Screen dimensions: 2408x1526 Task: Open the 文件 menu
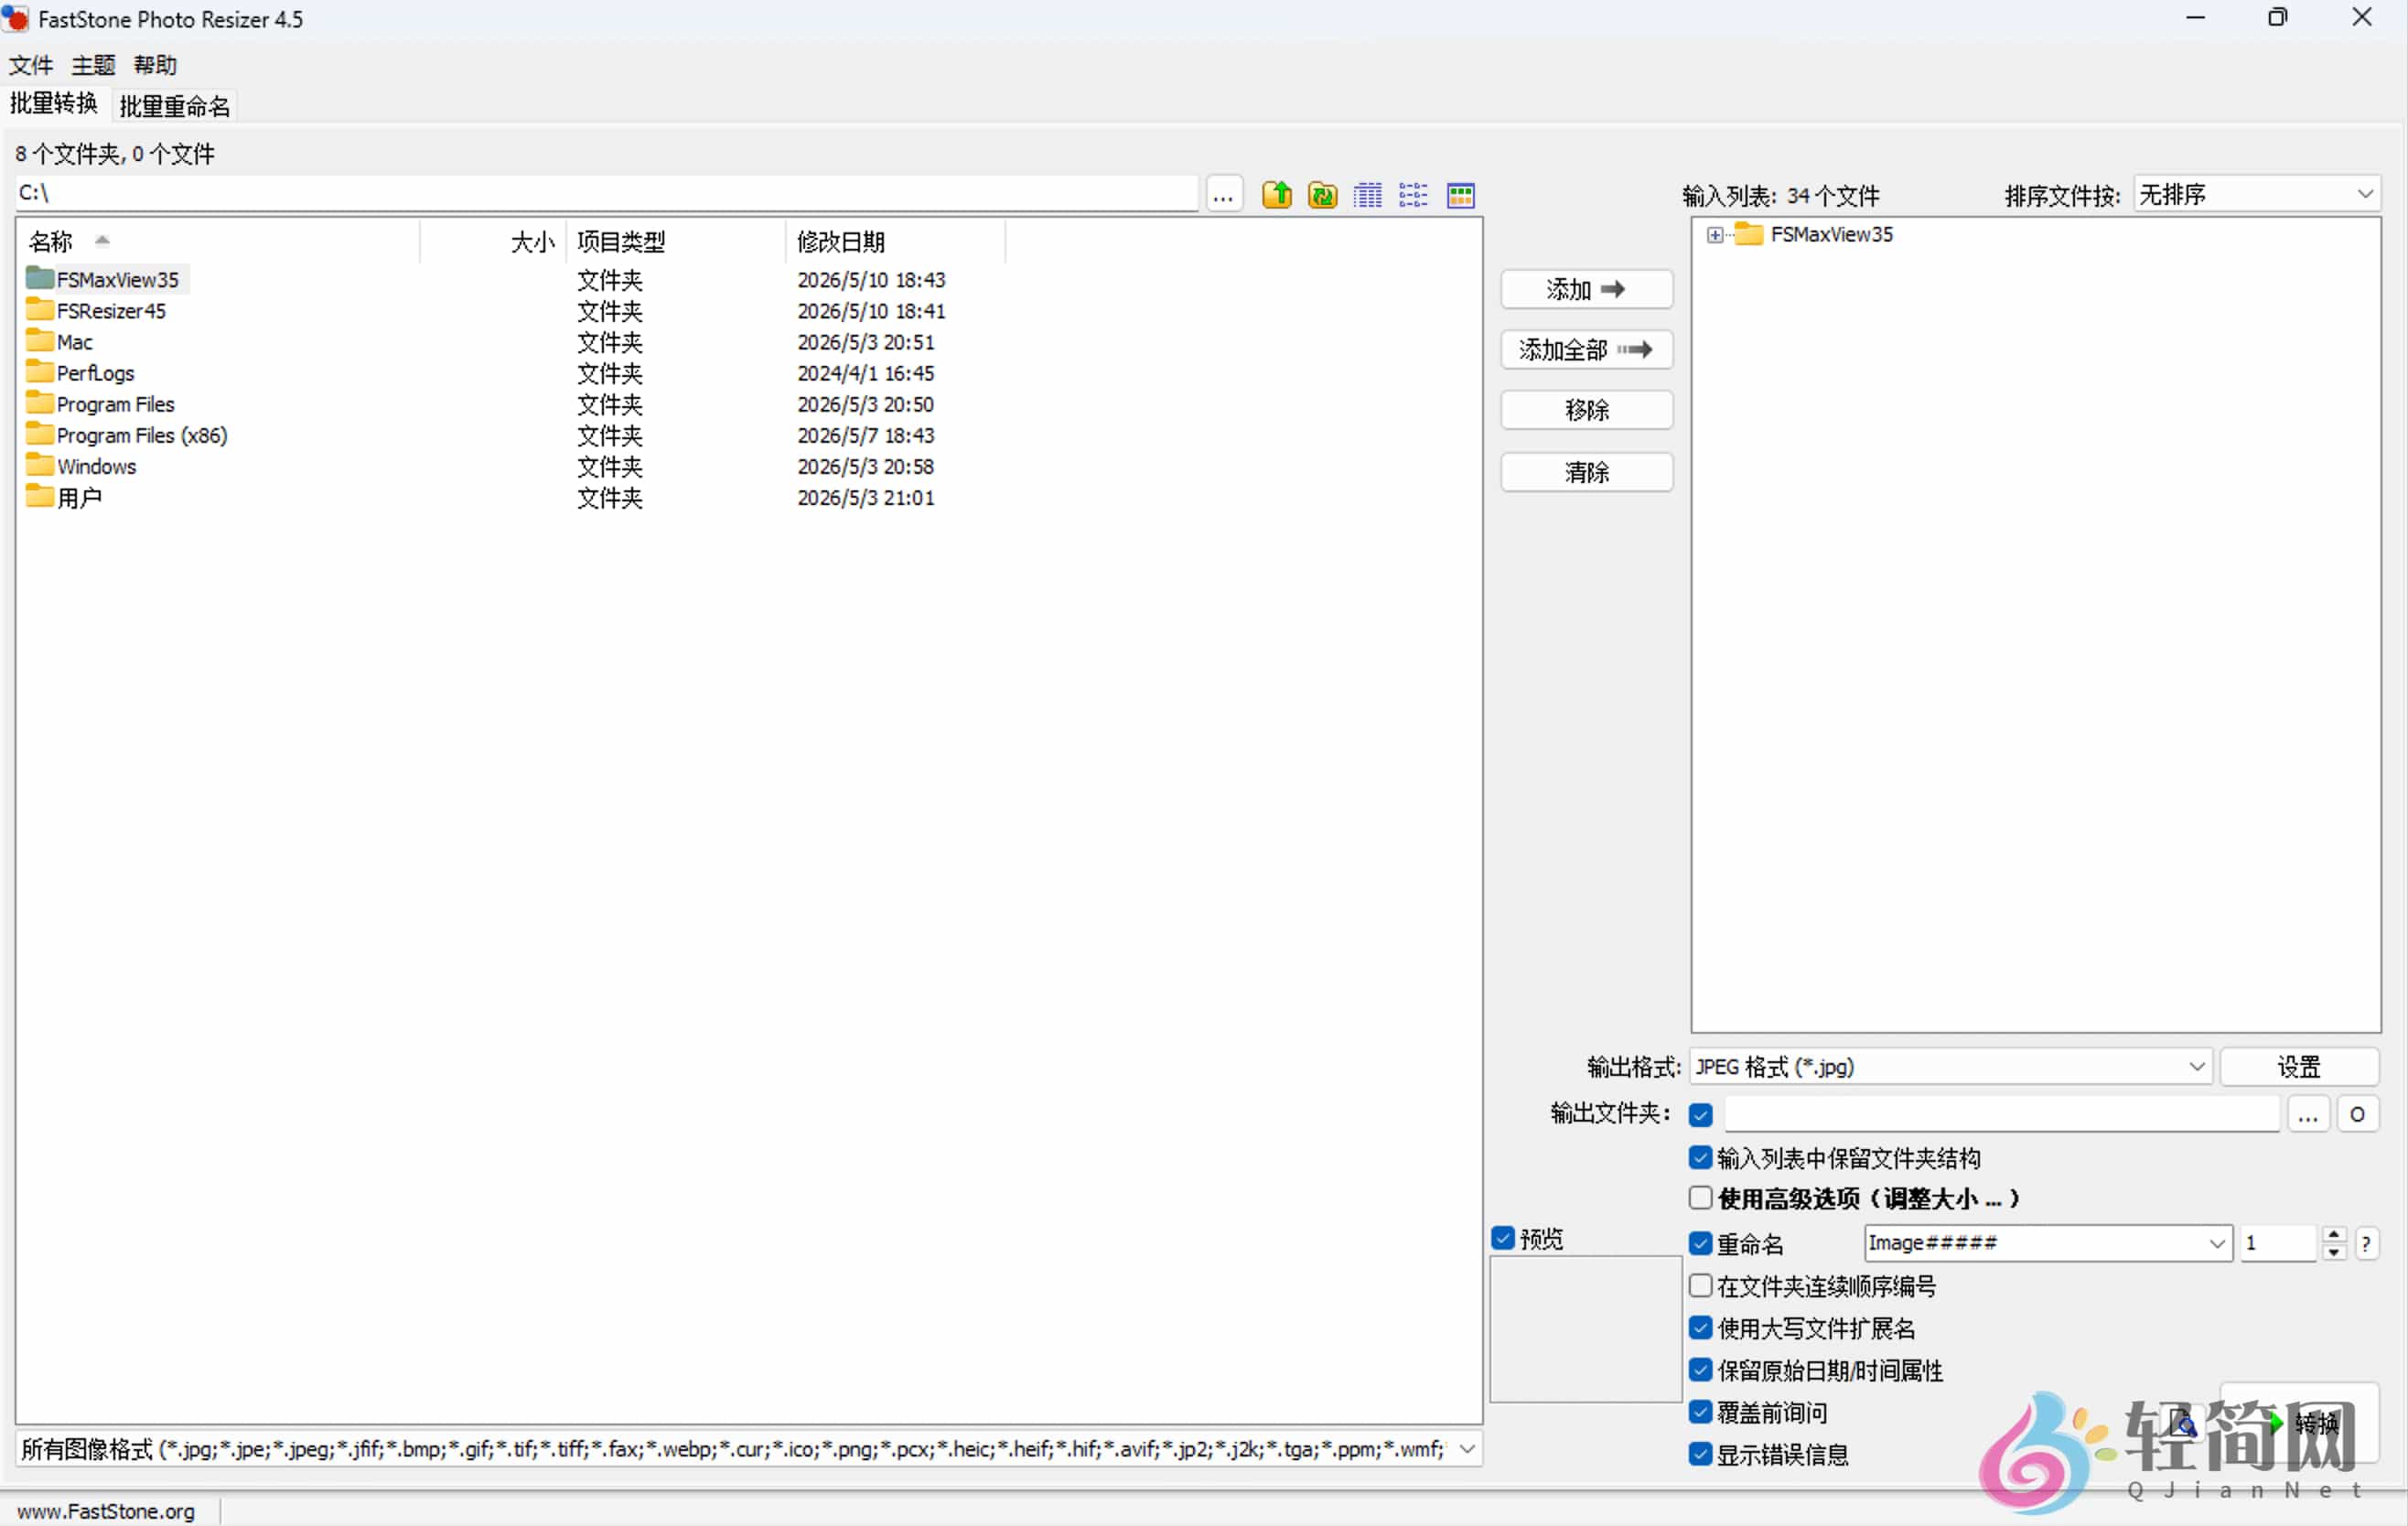pyautogui.click(x=30, y=65)
